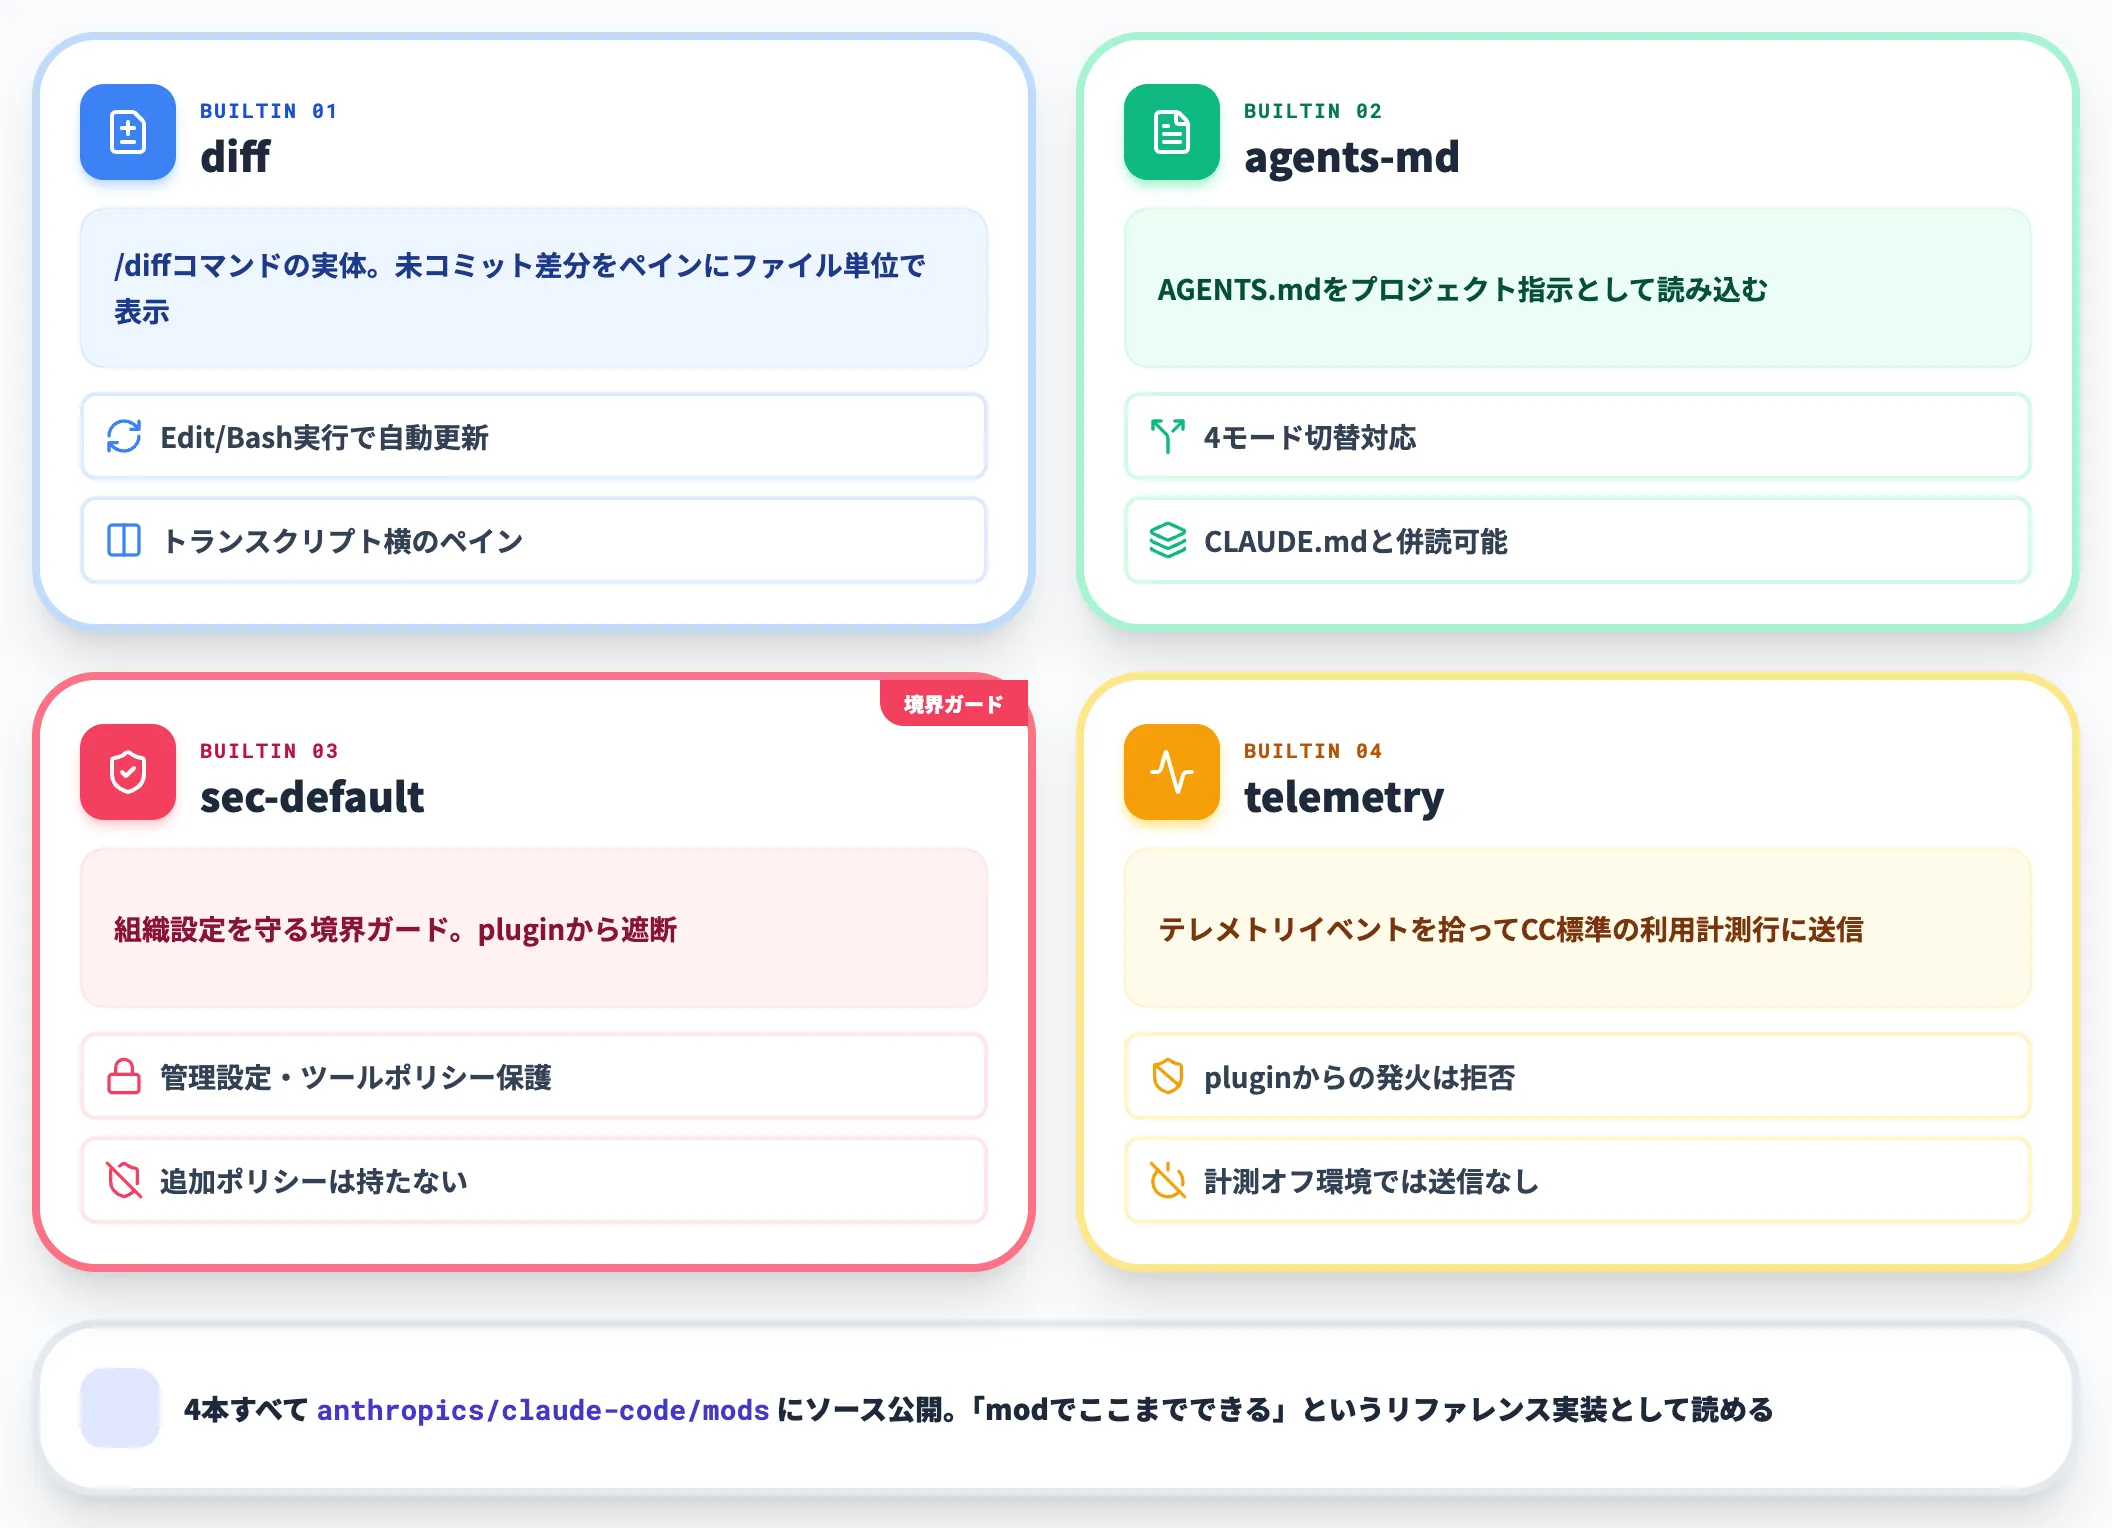
Task: Select the トランスクリプト横のペイン row
Action: [534, 540]
